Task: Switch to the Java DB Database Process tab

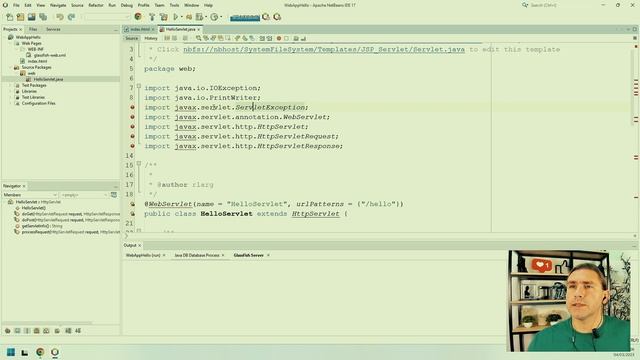Action: tap(197, 255)
